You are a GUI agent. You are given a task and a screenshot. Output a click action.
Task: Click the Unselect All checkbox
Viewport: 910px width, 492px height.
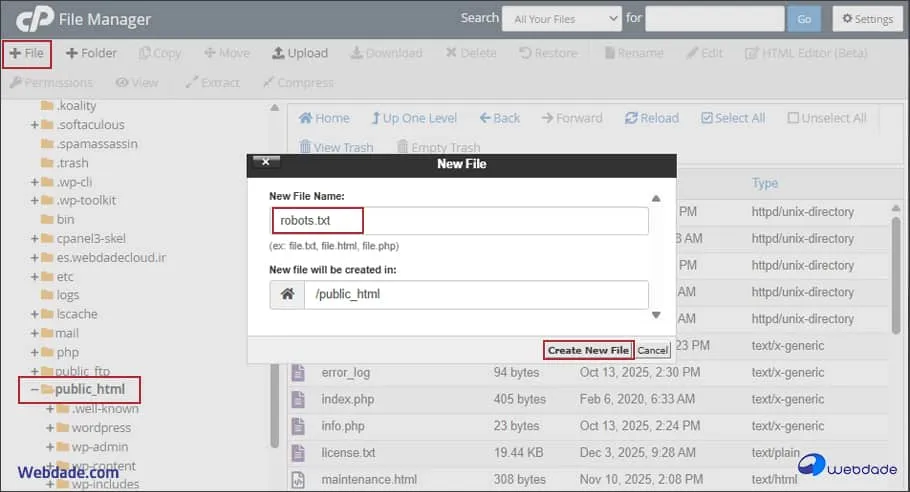pyautogui.click(x=793, y=118)
